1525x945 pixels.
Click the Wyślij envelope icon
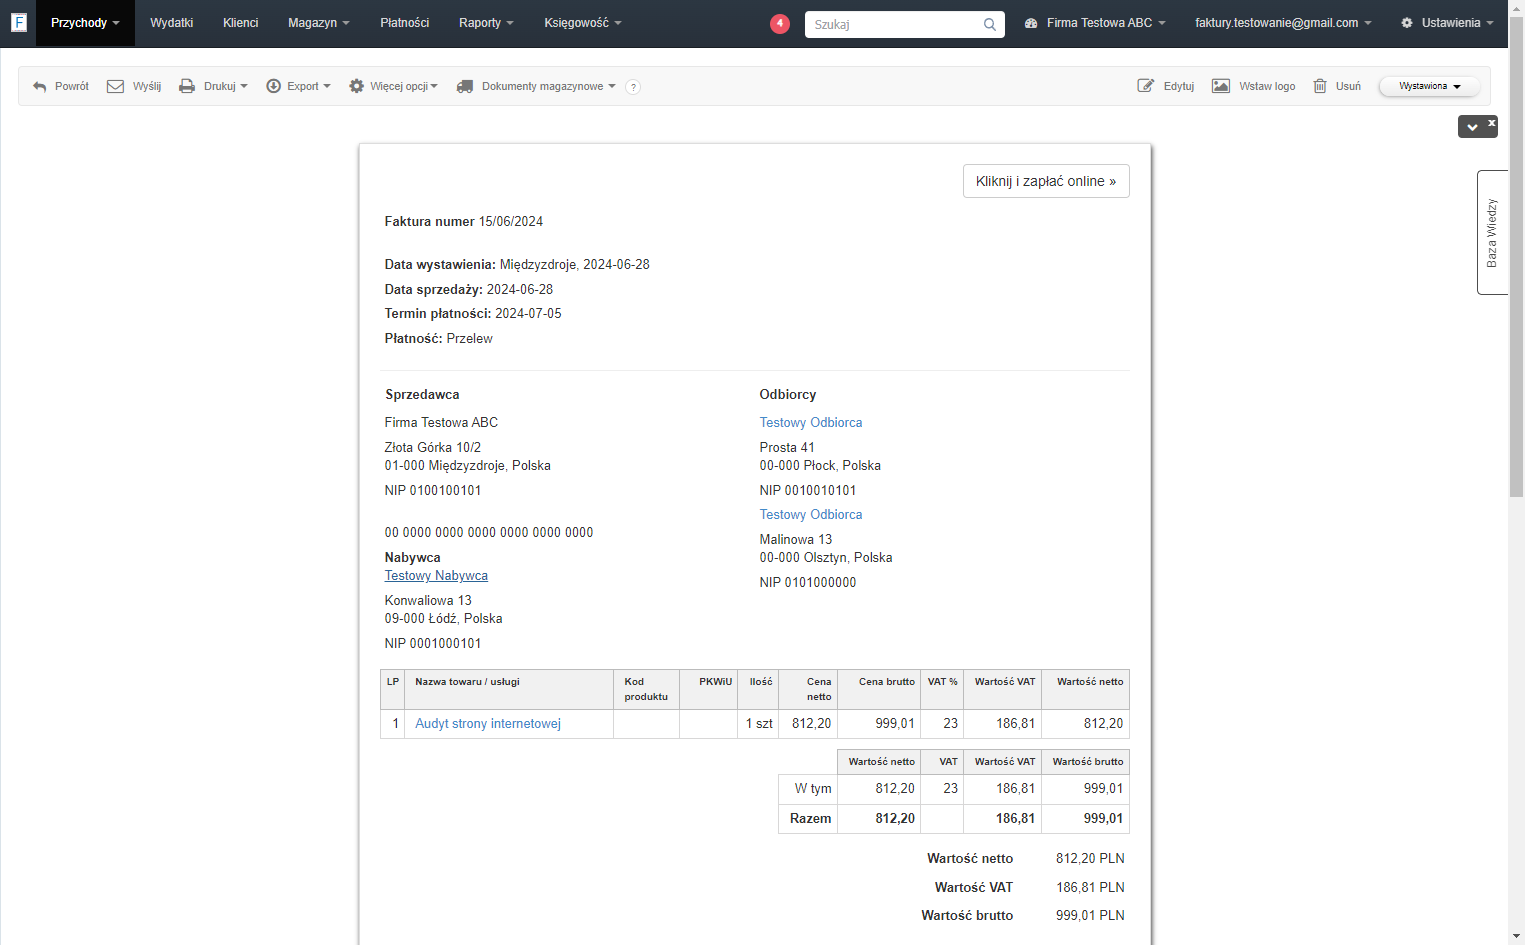[116, 87]
